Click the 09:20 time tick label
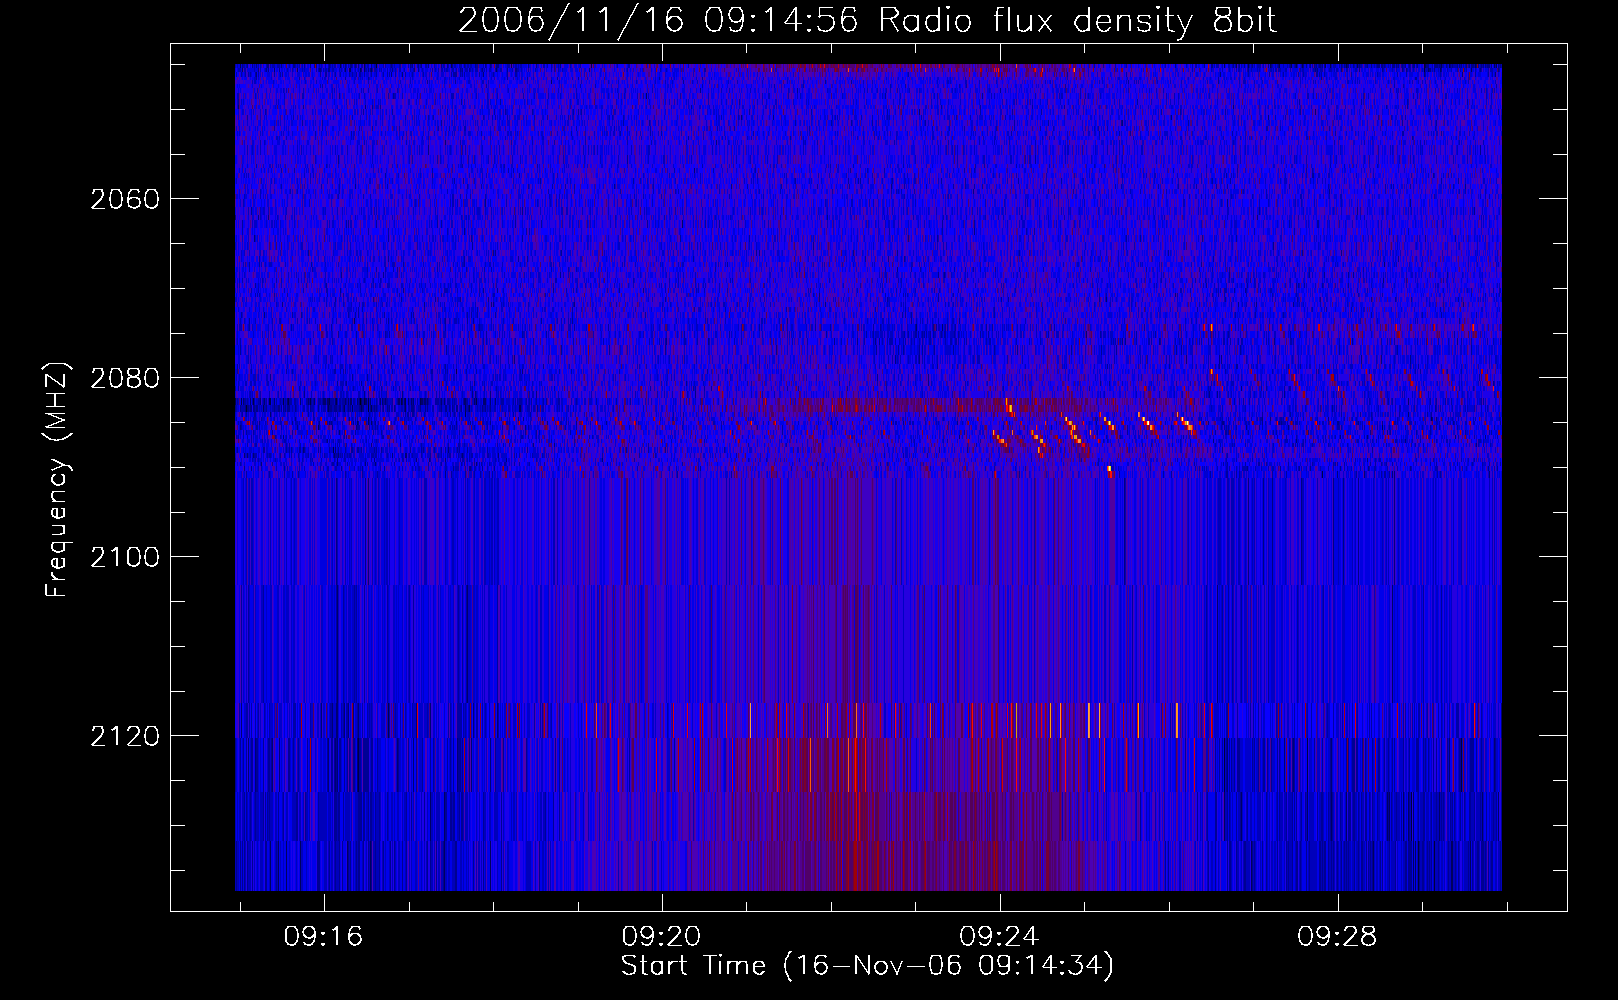The height and width of the screenshot is (1000, 1618). click(661, 937)
